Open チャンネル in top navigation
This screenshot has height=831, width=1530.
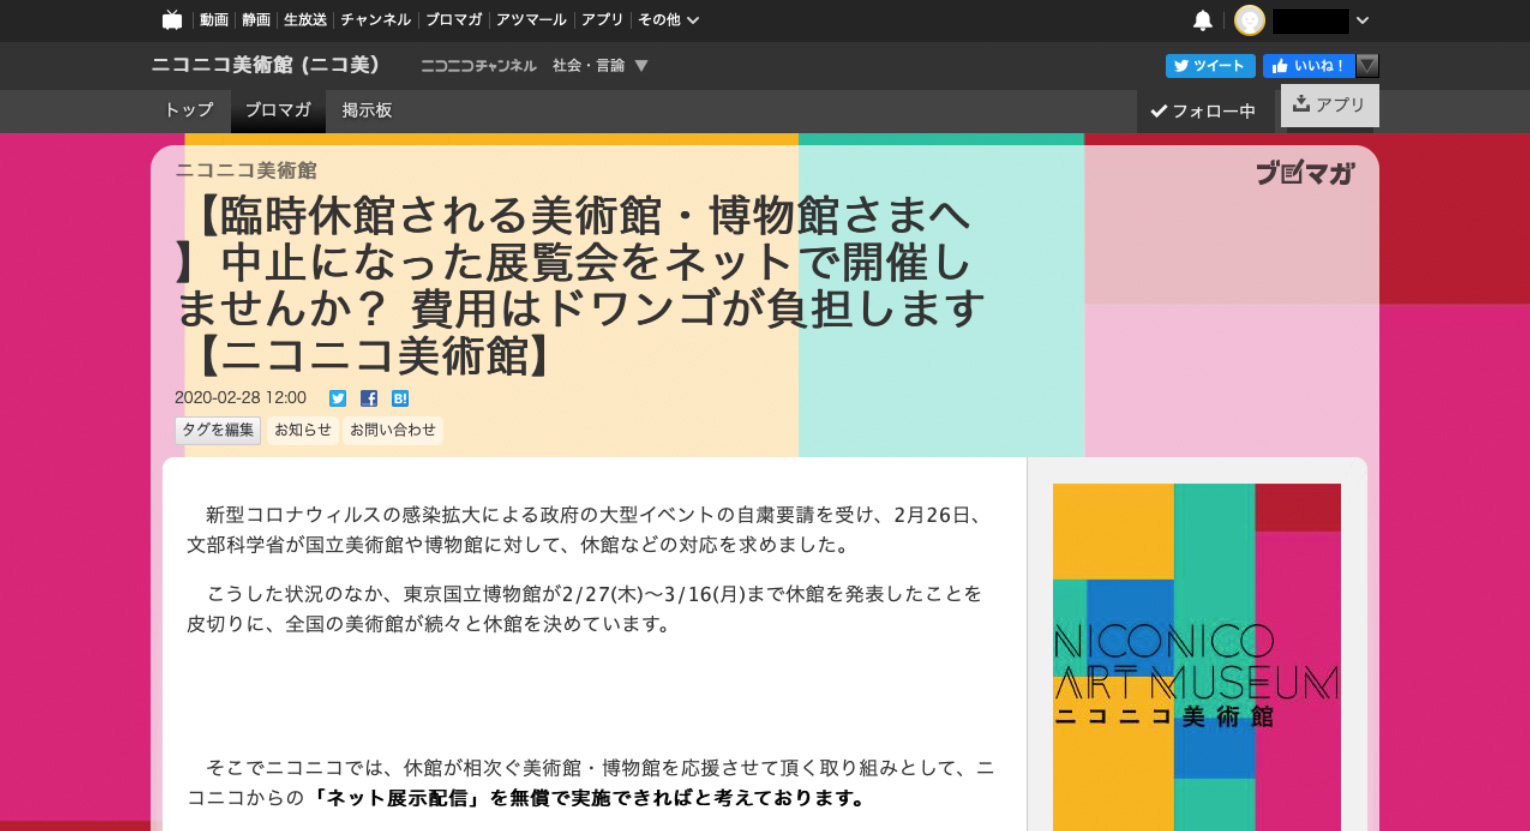[375, 20]
